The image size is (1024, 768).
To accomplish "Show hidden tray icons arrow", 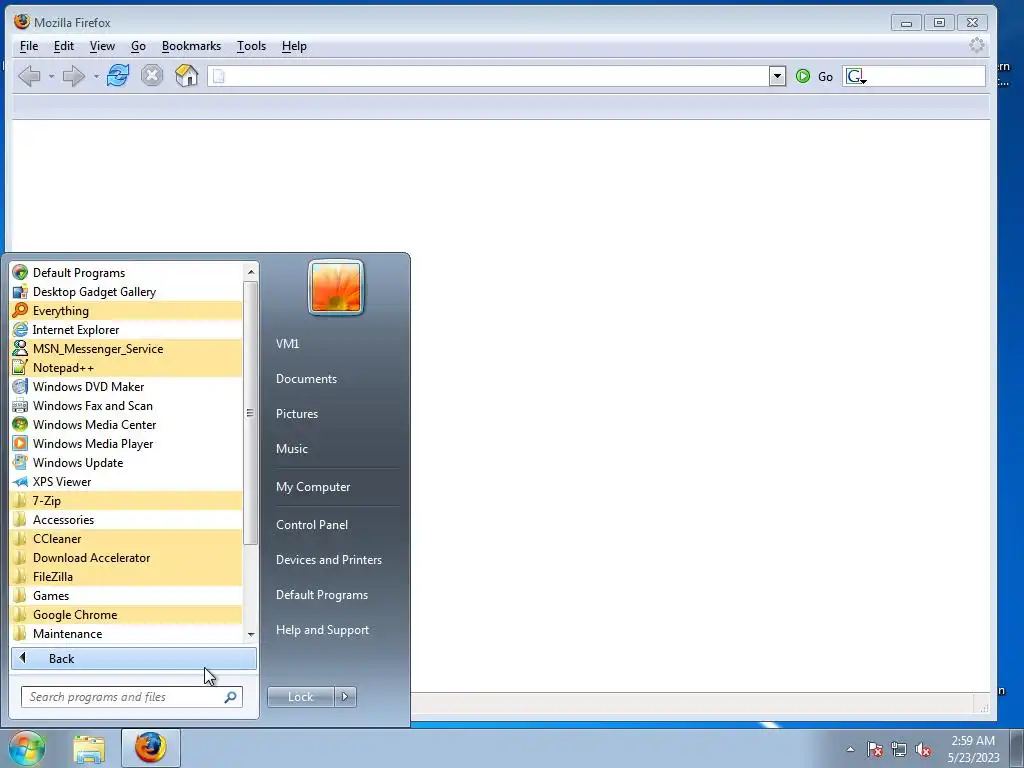I will point(850,750).
